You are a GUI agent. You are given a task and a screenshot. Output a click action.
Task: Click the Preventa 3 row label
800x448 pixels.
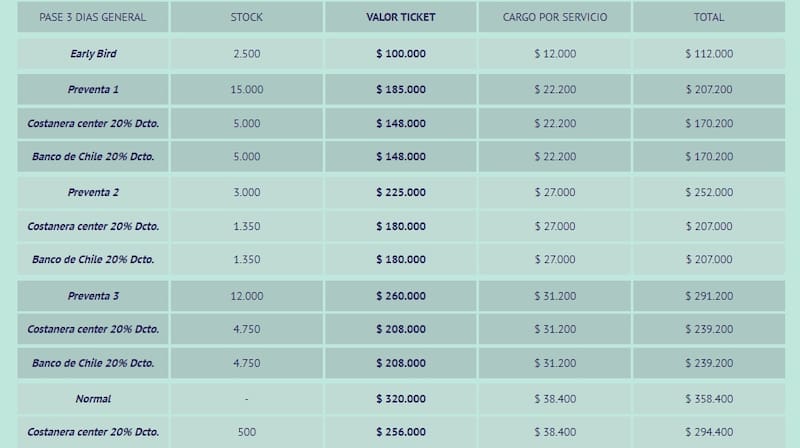(x=93, y=296)
